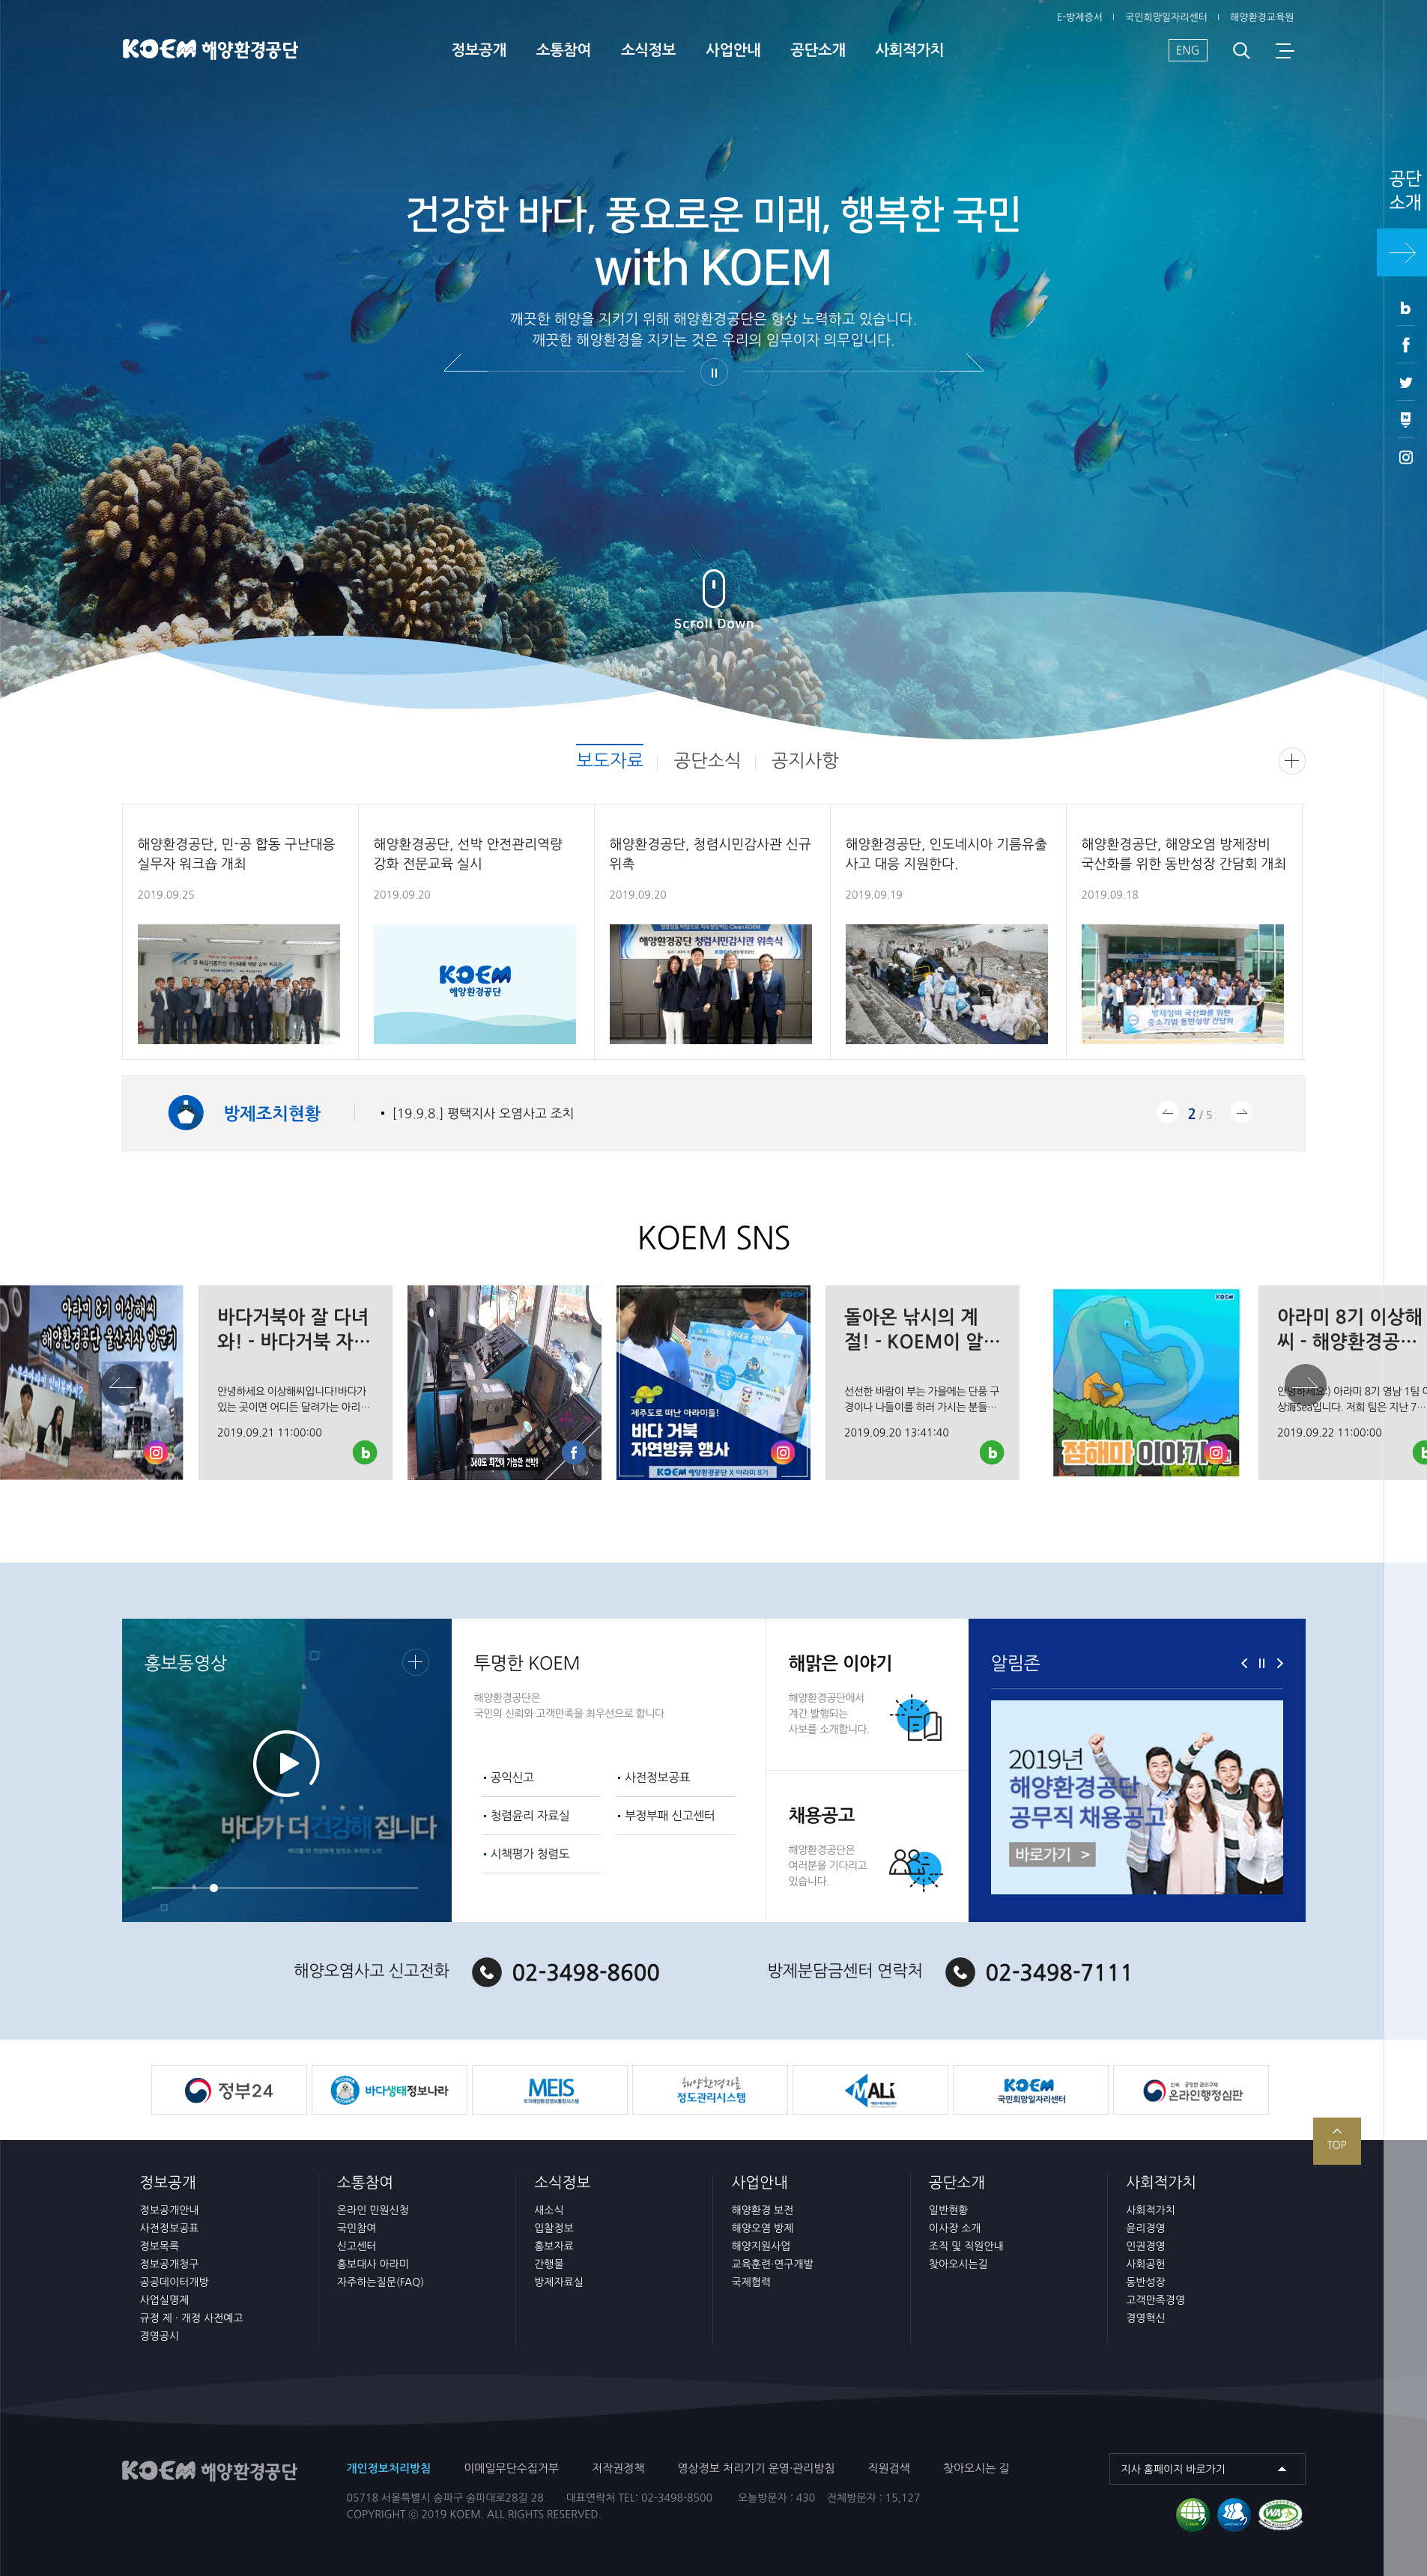Open the hamburger full menu icon
Image resolution: width=1427 pixels, height=2576 pixels.
coord(1285,51)
